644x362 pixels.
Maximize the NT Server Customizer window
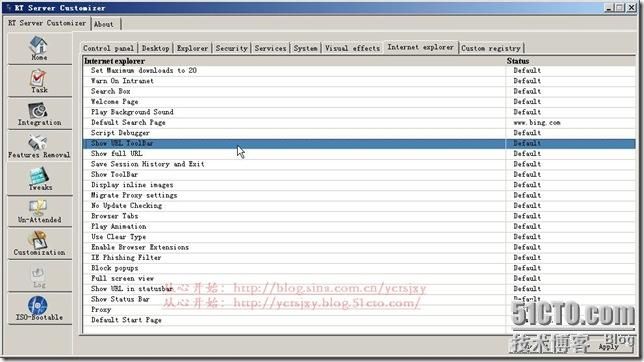620,7
